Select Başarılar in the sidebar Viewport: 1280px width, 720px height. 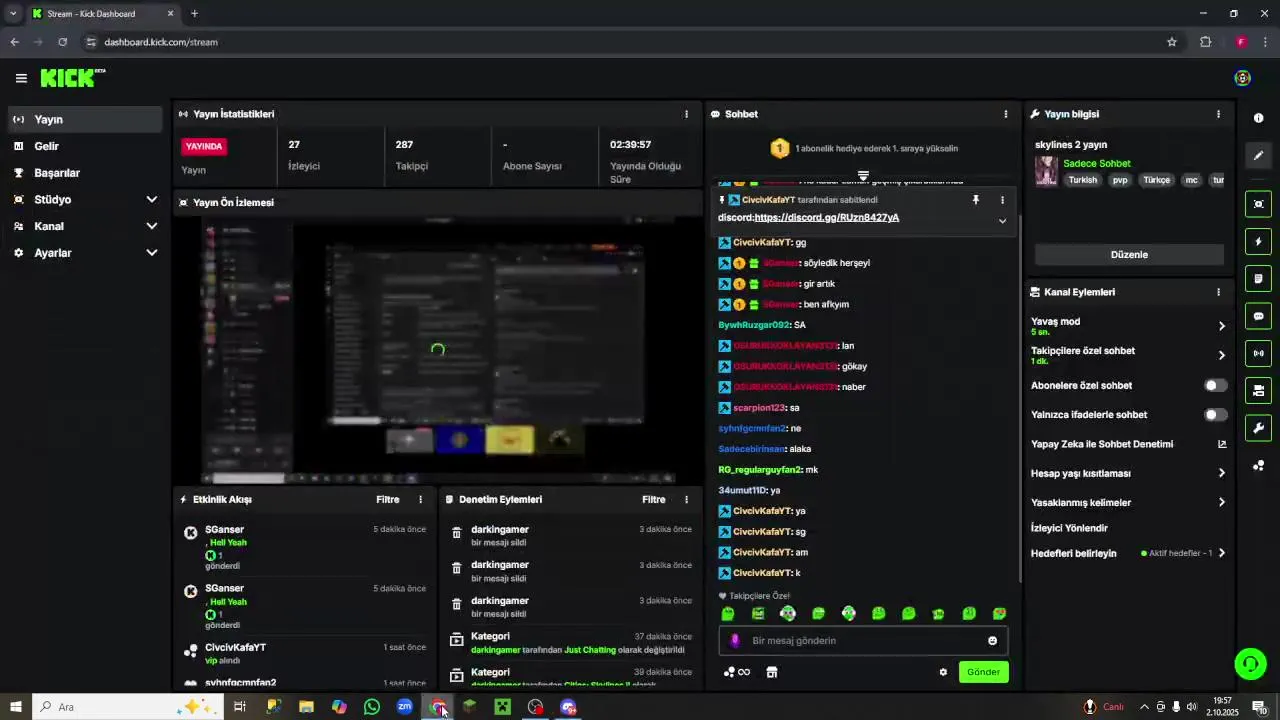coord(85,173)
